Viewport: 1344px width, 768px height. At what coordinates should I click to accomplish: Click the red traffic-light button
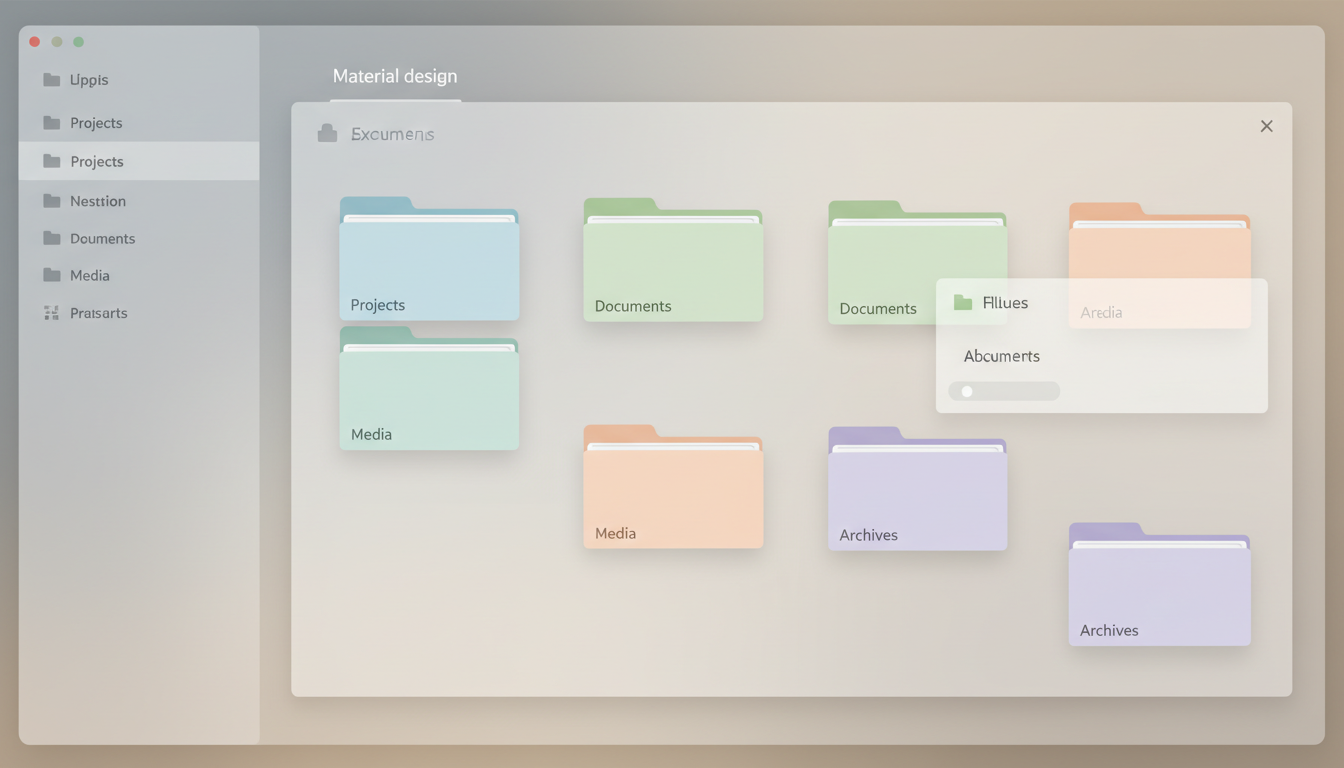(34, 41)
